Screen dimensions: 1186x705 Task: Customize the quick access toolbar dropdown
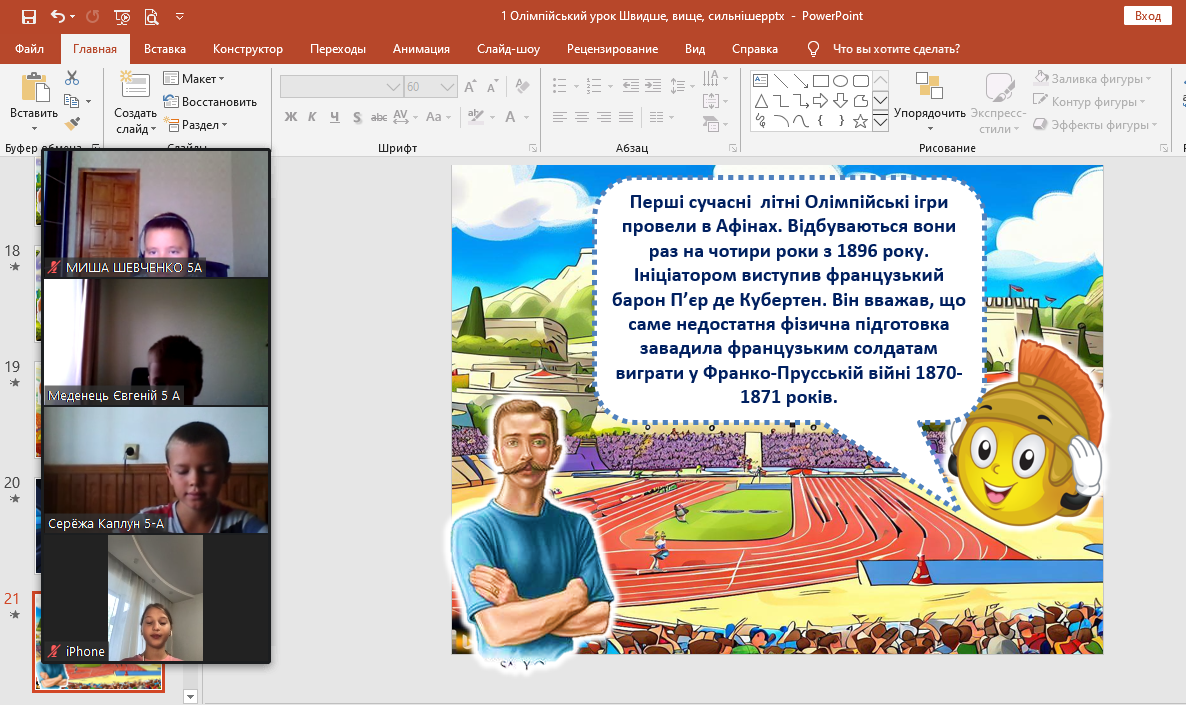(x=180, y=16)
